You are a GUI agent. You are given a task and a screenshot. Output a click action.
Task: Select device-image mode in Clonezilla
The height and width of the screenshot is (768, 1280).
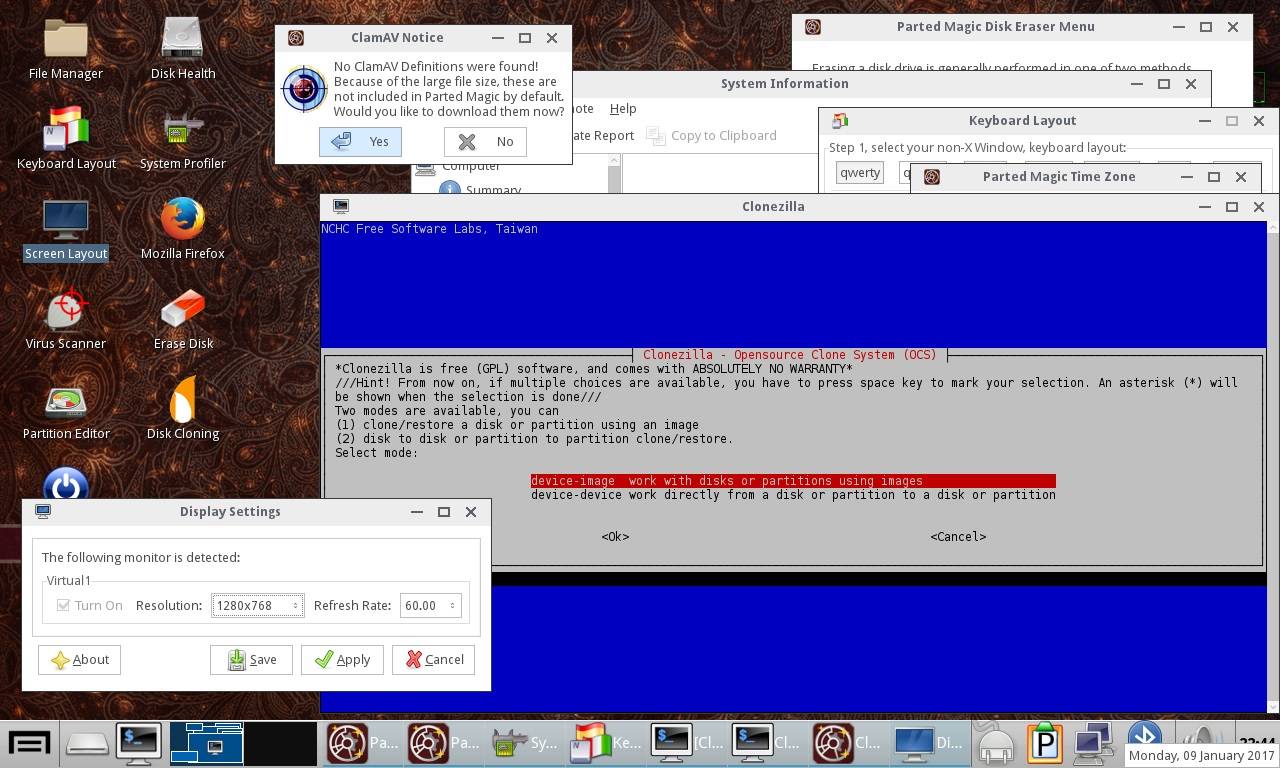(x=793, y=481)
